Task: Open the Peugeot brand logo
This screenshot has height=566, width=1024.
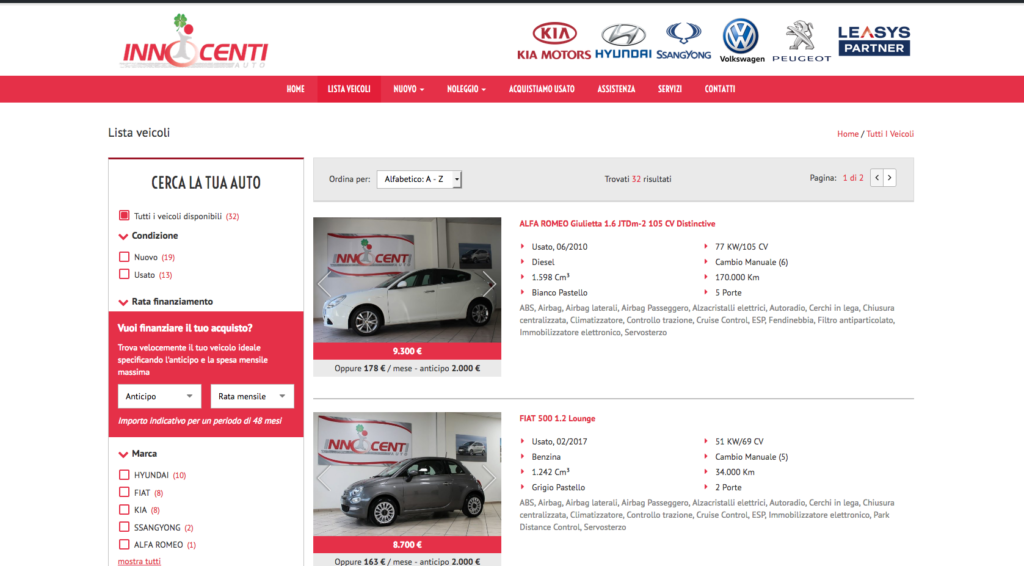Action: [x=801, y=41]
